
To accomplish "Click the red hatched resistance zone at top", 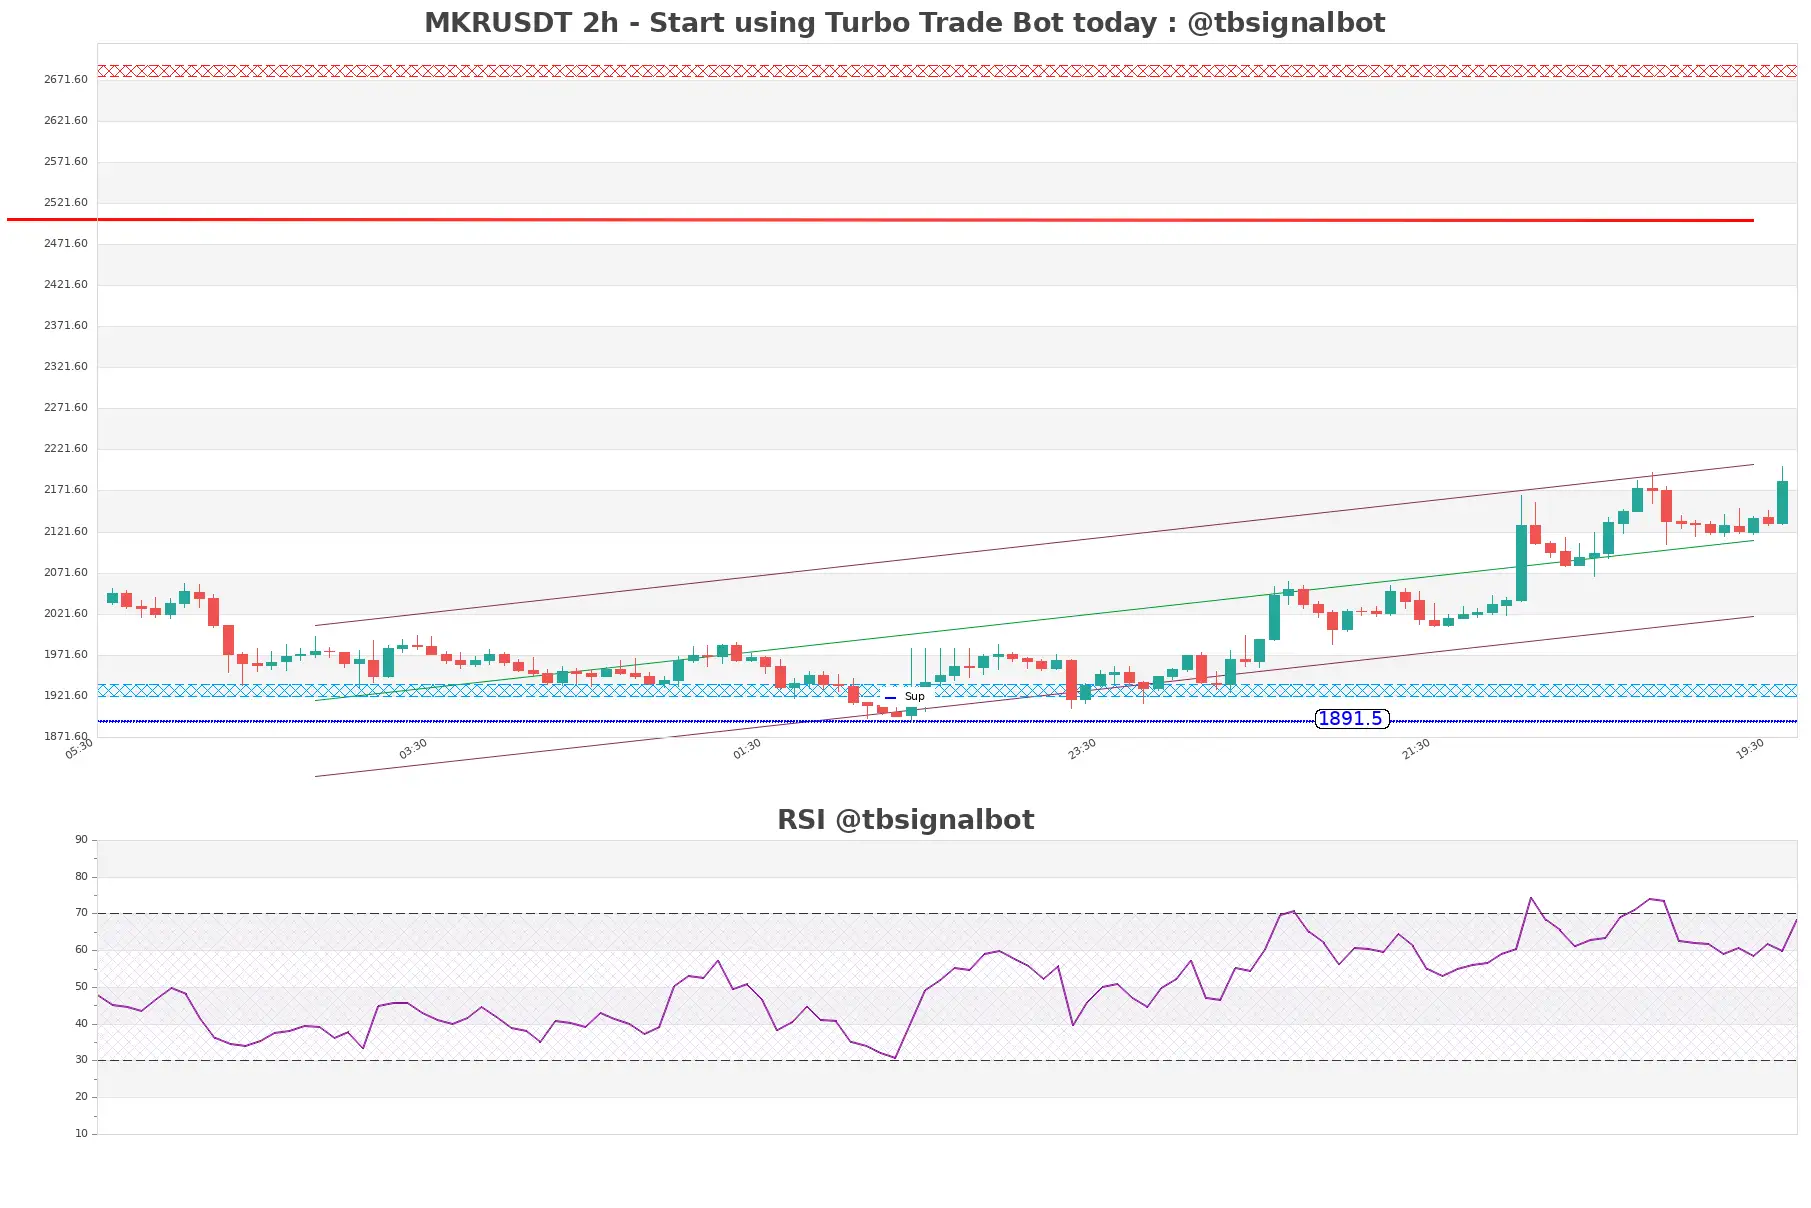I will tap(947, 71).
